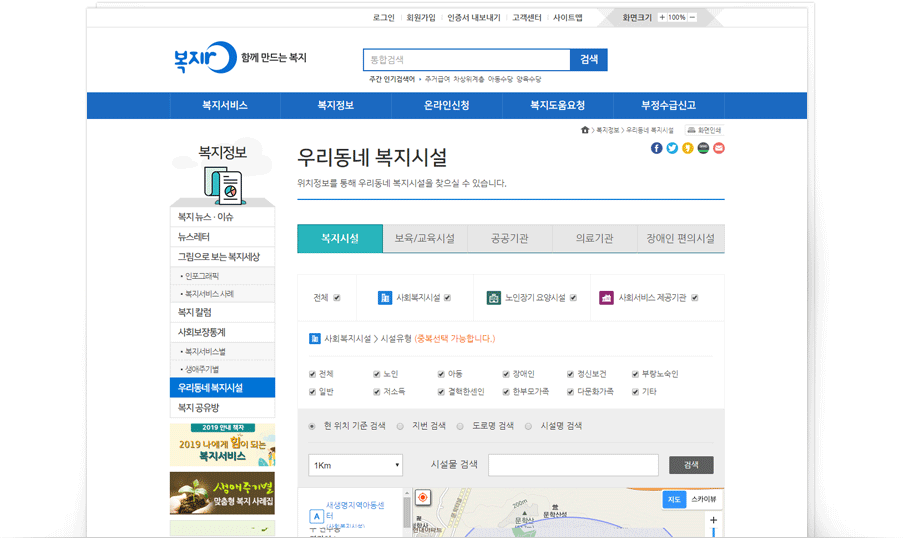This screenshot has width=905, height=538.
Task: Switch to the 보육/교육시설 tab
Action: (x=425, y=238)
